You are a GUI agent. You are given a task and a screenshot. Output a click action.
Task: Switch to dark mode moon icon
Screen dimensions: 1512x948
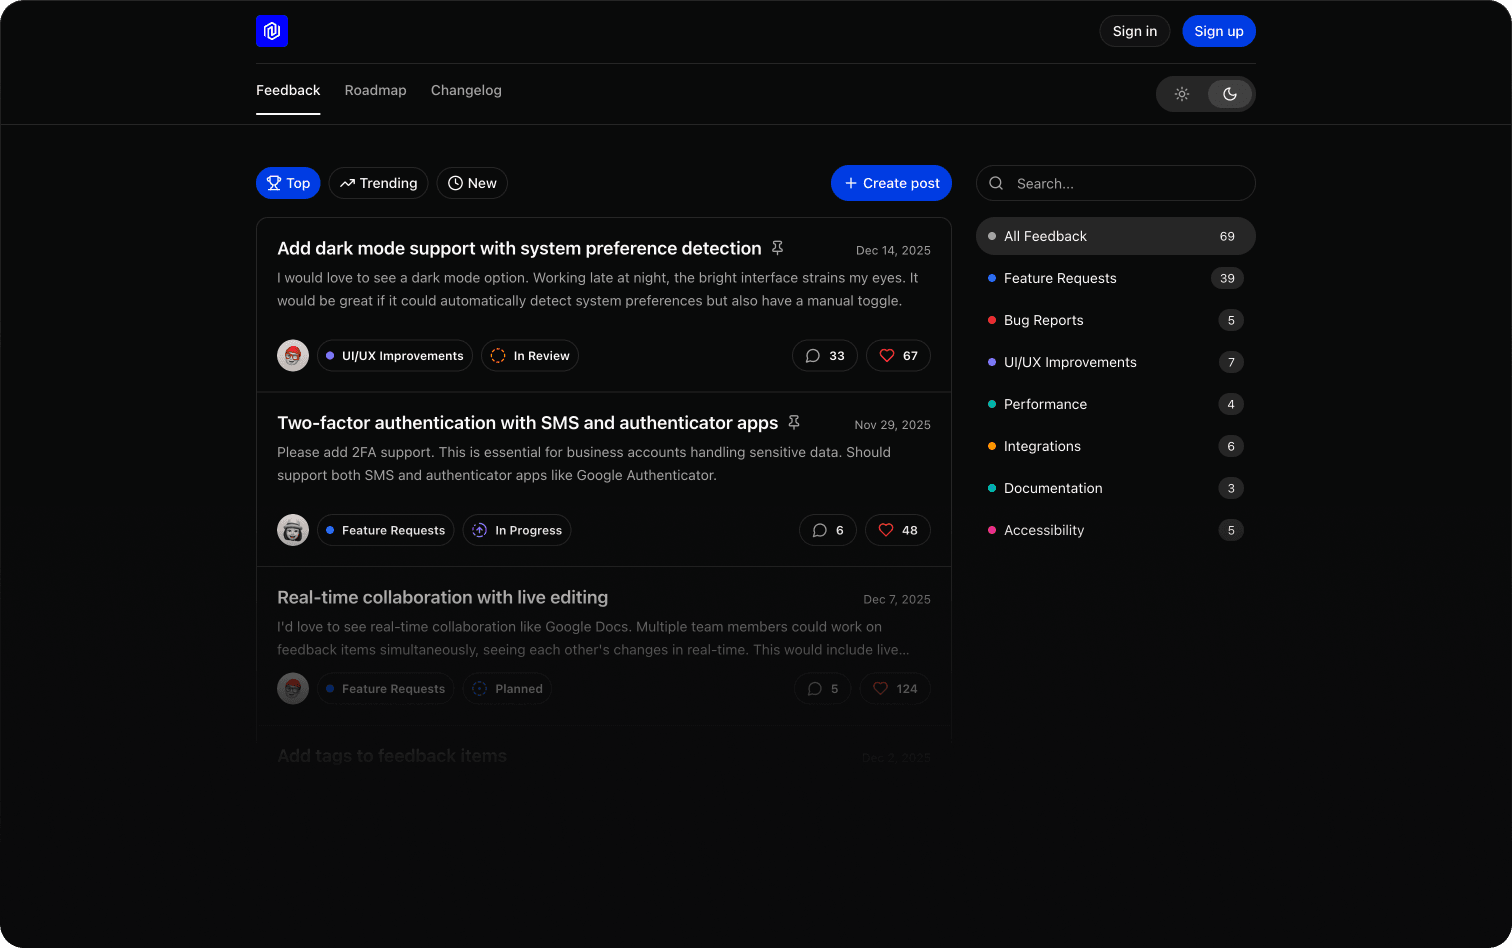[1230, 94]
